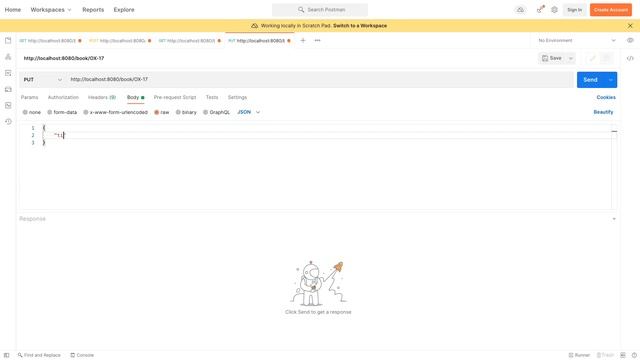The width and height of the screenshot is (640, 360).
Task: Click the satellite capture requests icon
Action: click(x=540, y=9)
